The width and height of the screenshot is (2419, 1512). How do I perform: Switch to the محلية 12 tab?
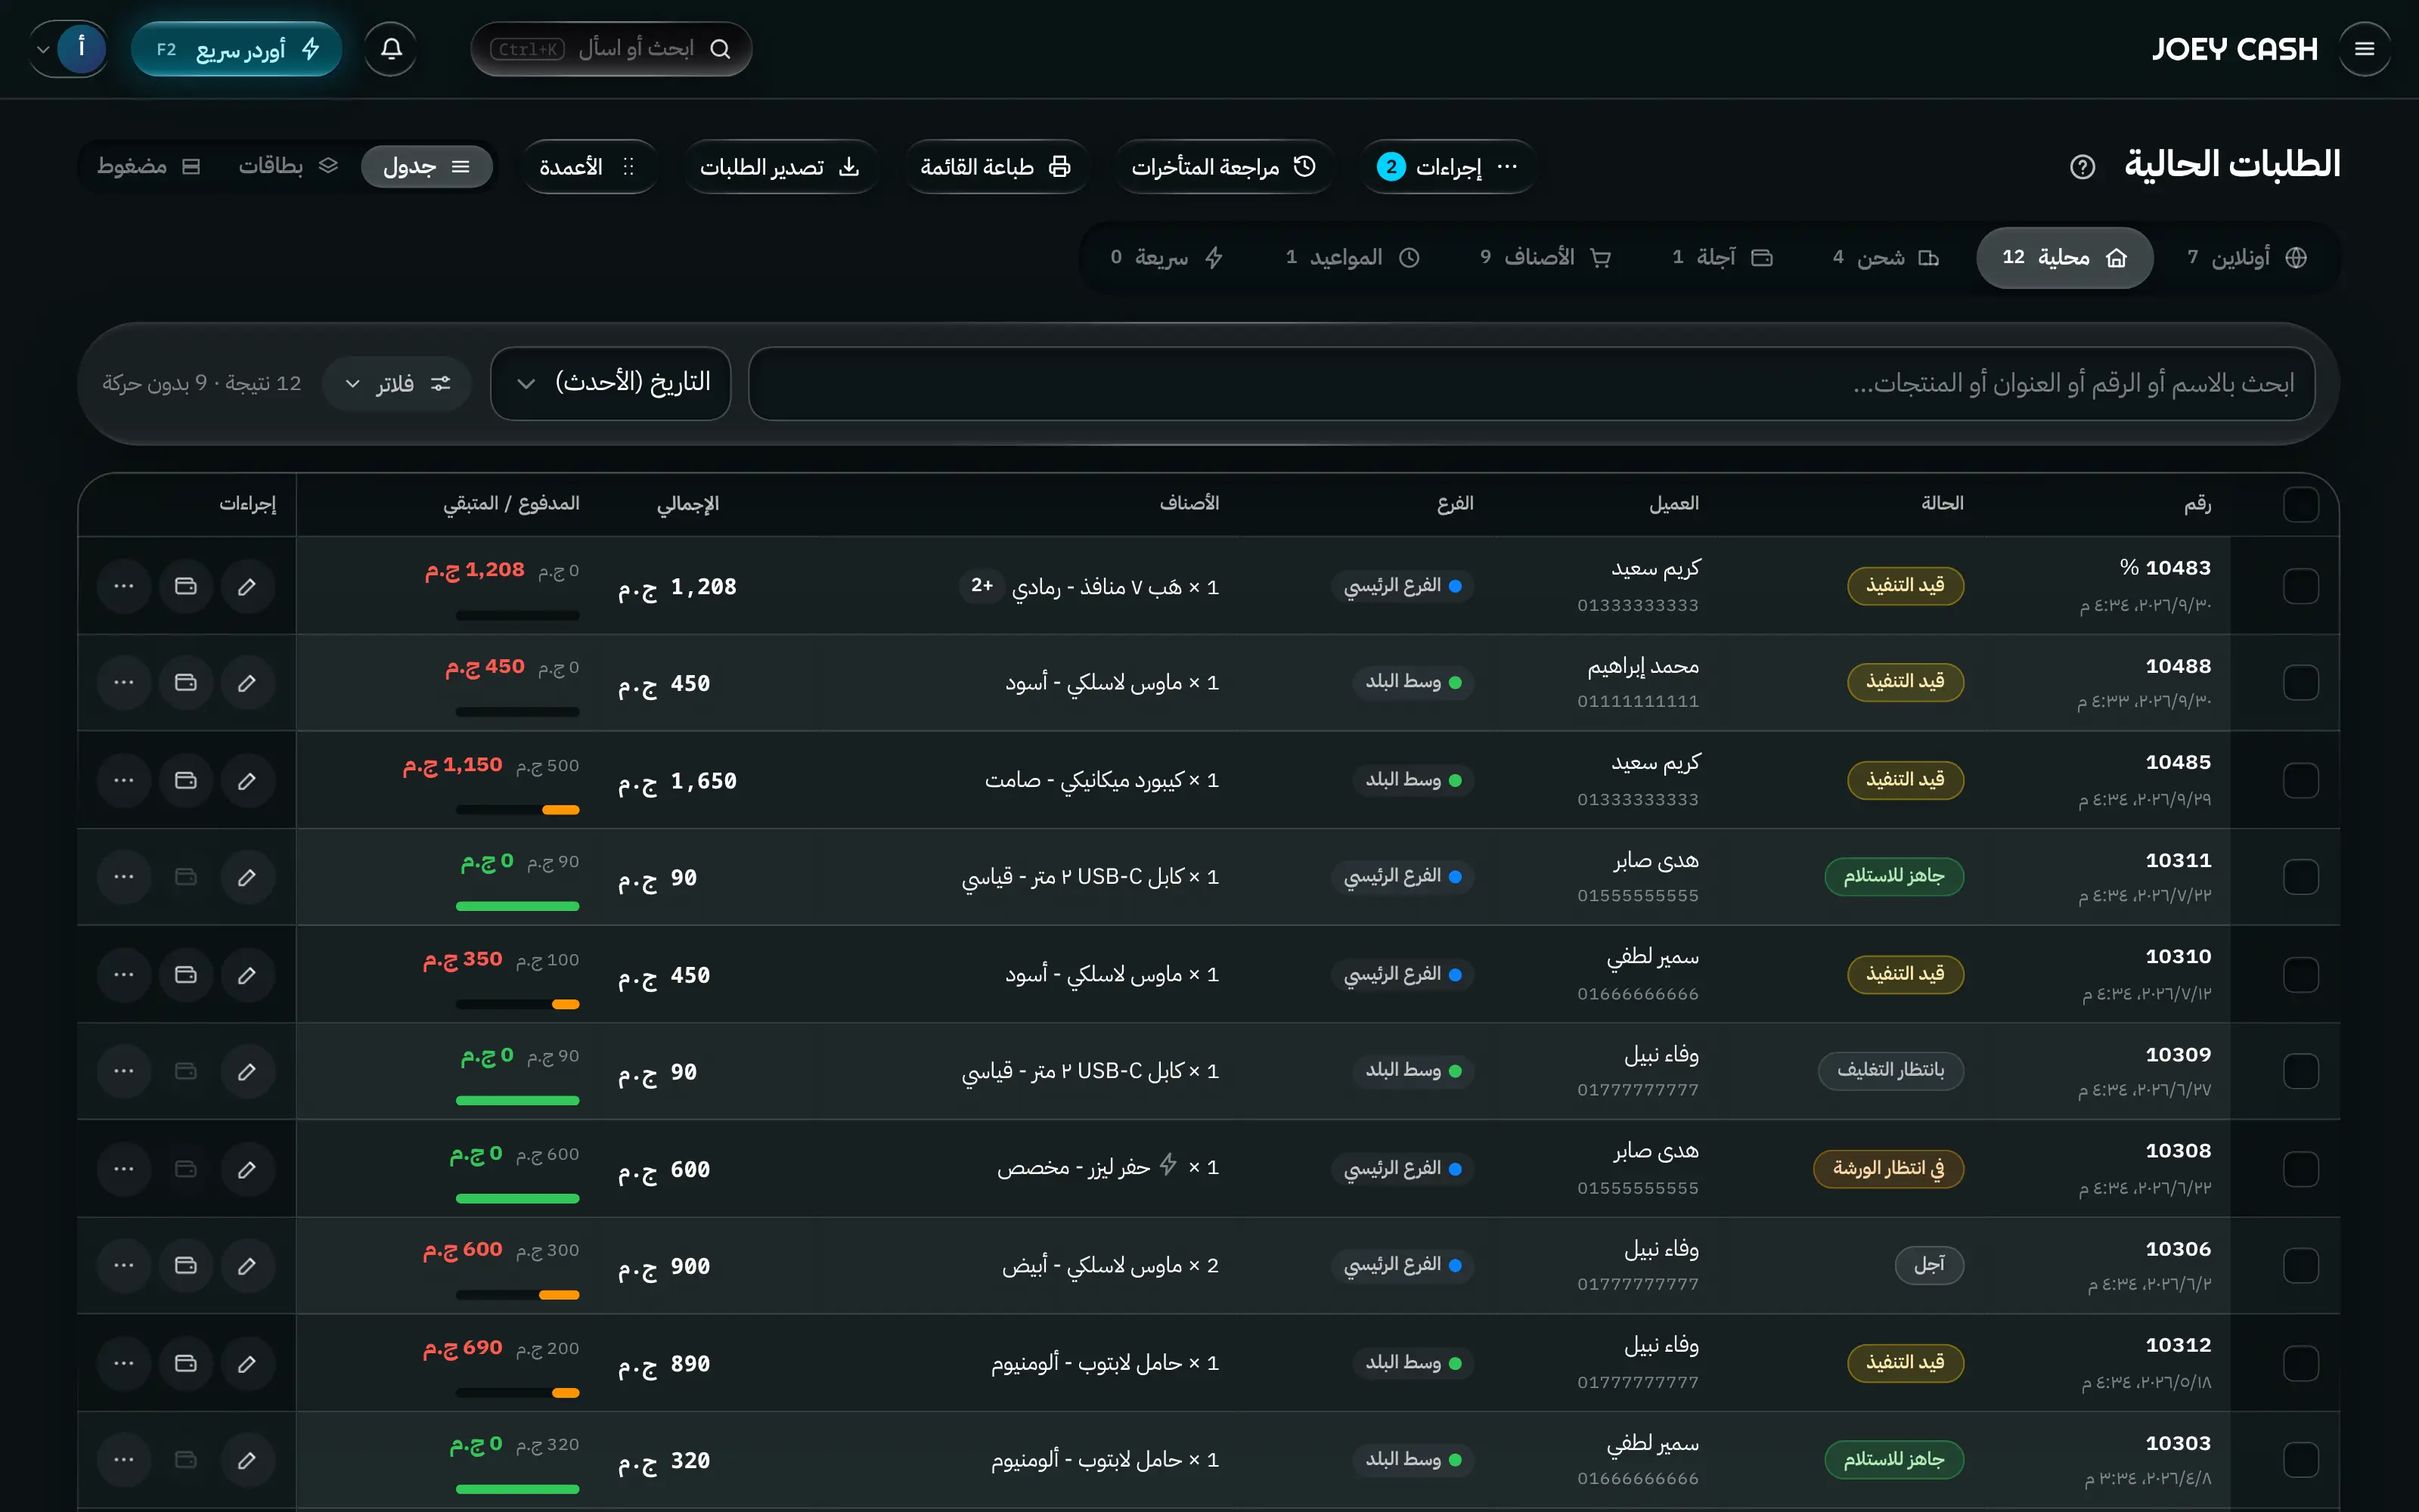pyautogui.click(x=2064, y=258)
